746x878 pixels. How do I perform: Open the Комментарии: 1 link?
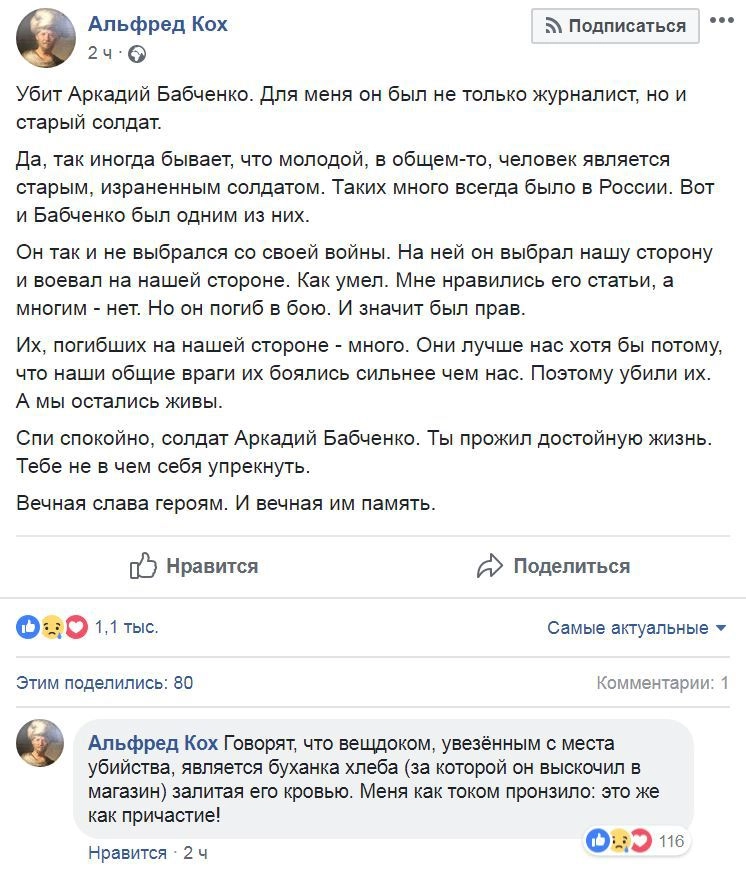pos(662,683)
